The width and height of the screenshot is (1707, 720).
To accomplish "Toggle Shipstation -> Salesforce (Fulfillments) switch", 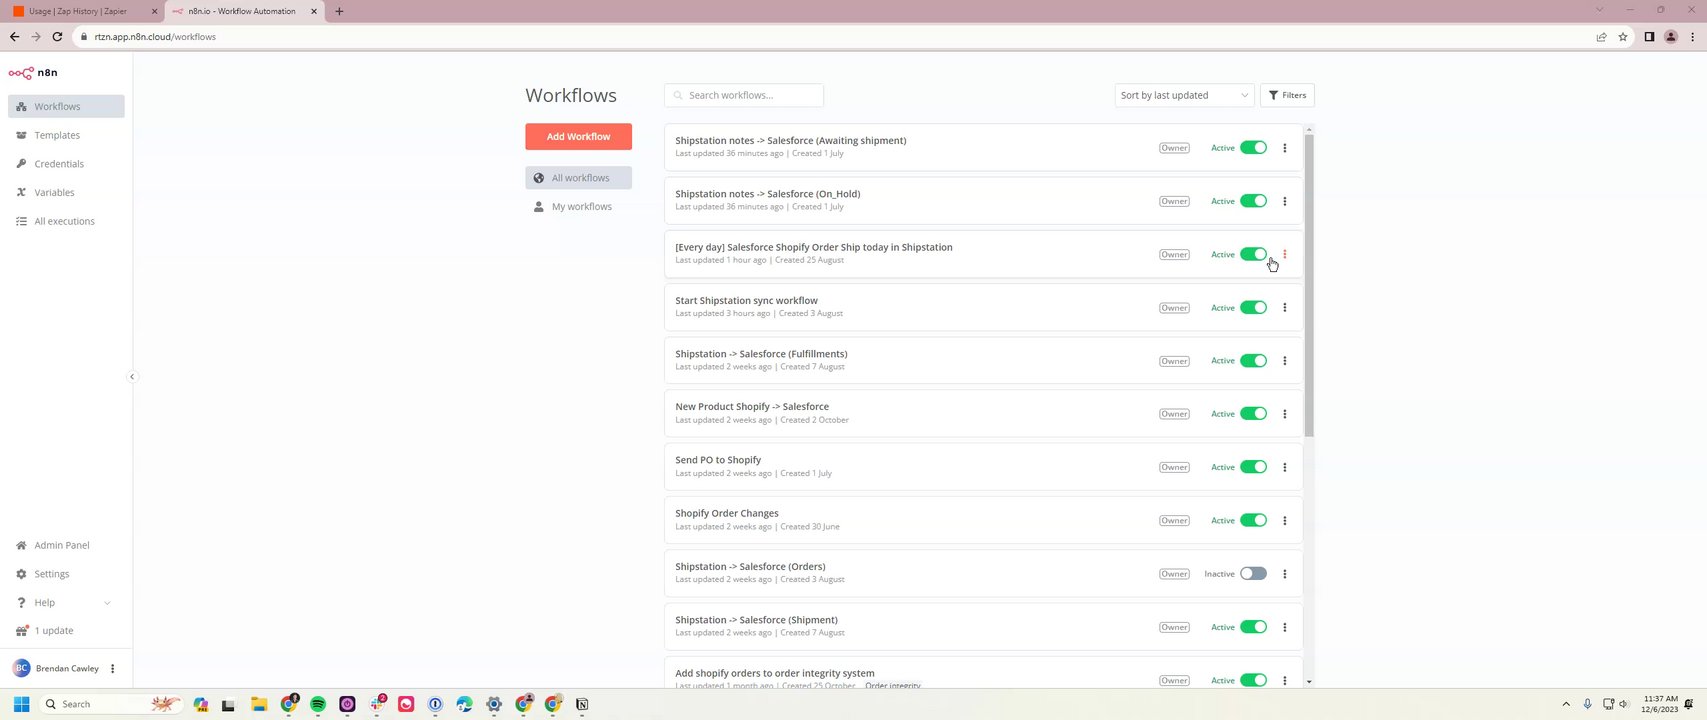I will pos(1253,361).
